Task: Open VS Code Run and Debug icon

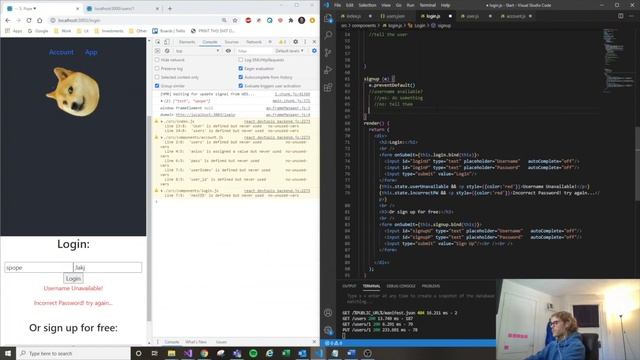Action: coord(328,70)
